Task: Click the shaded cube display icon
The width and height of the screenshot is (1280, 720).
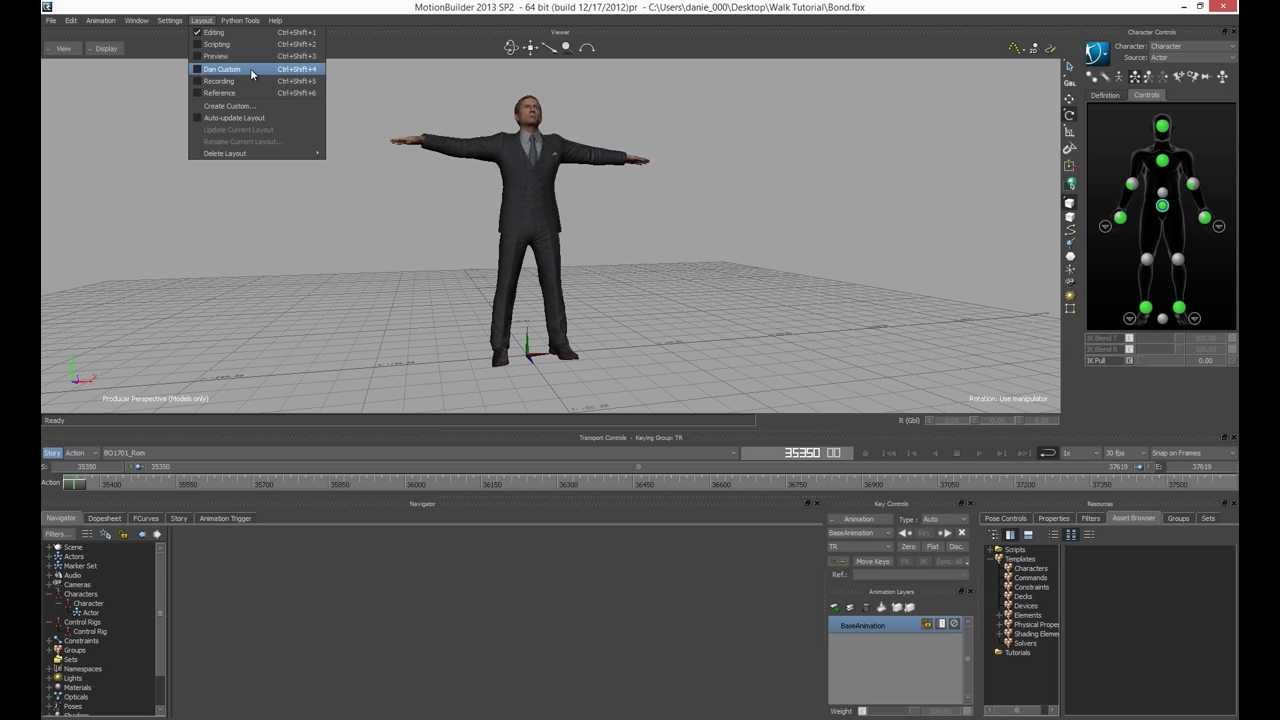Action: coord(1070,204)
